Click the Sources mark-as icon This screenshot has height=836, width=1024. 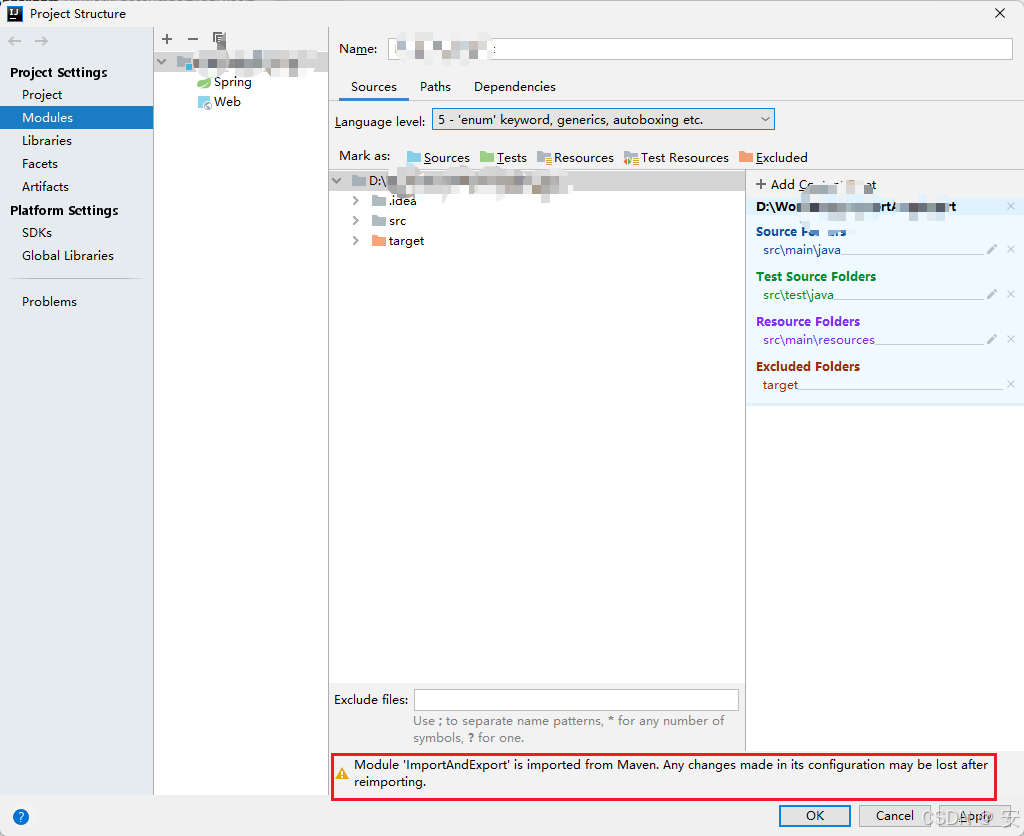[x=413, y=157]
